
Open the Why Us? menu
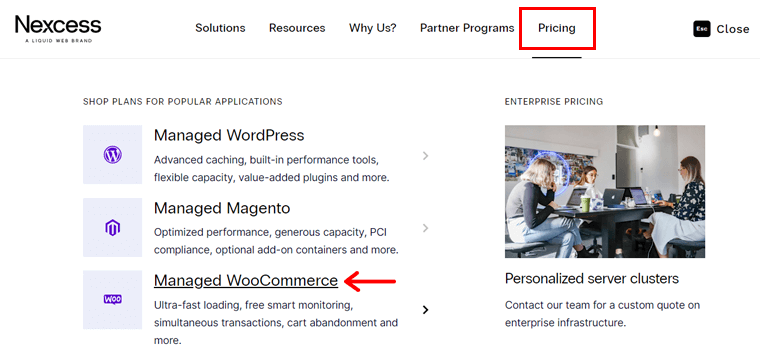pos(373,28)
